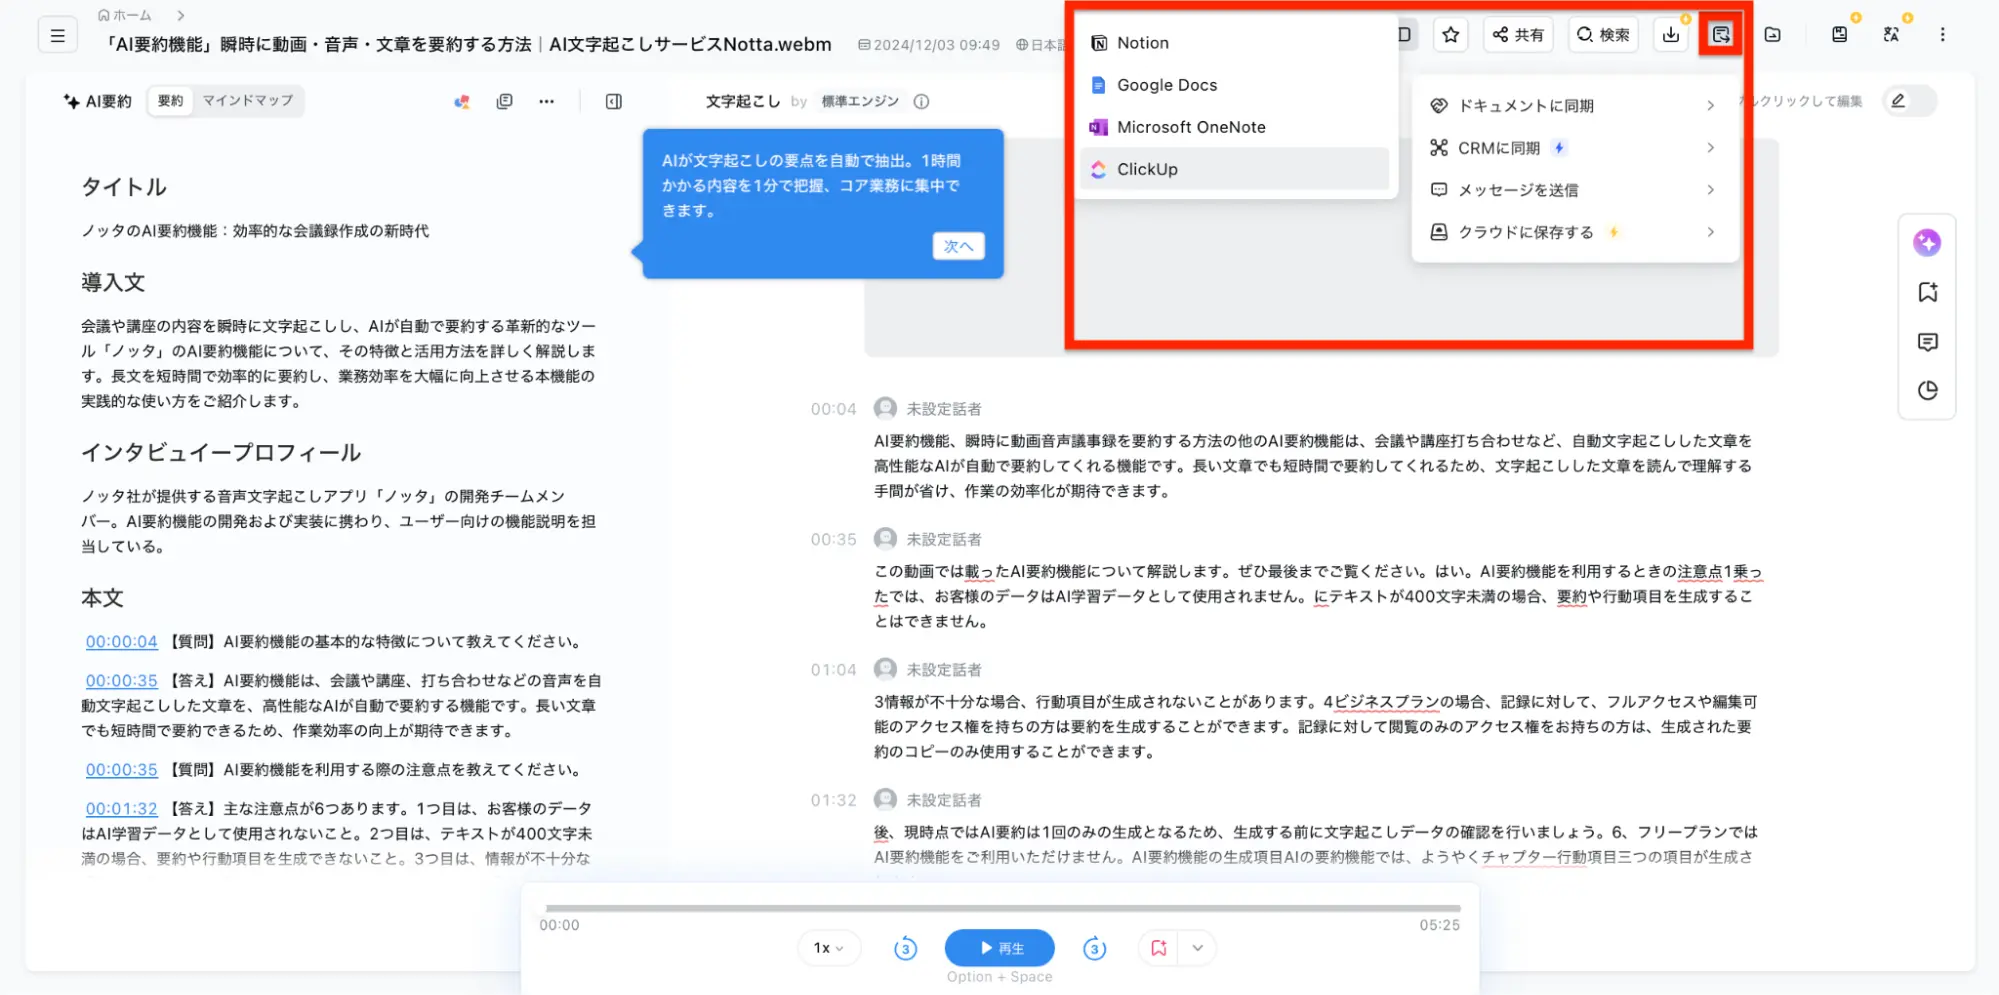Screen dimensions: 1999x995
Task: Toggle the panel layout split icon
Action: (x=614, y=101)
